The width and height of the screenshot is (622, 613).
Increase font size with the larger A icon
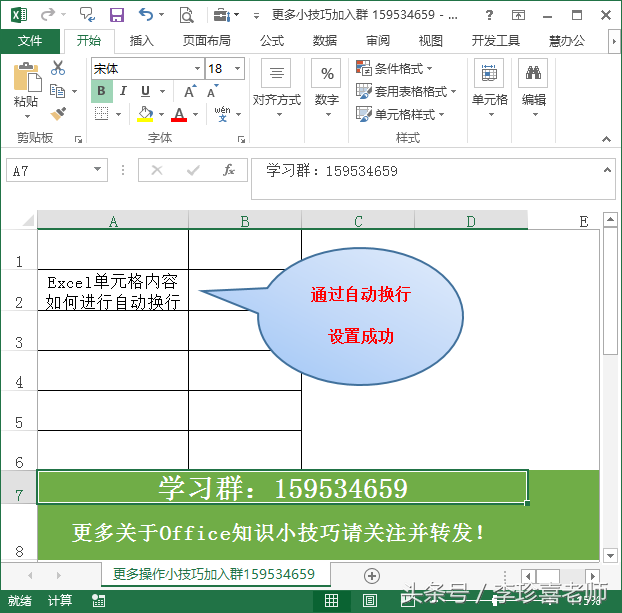point(190,92)
